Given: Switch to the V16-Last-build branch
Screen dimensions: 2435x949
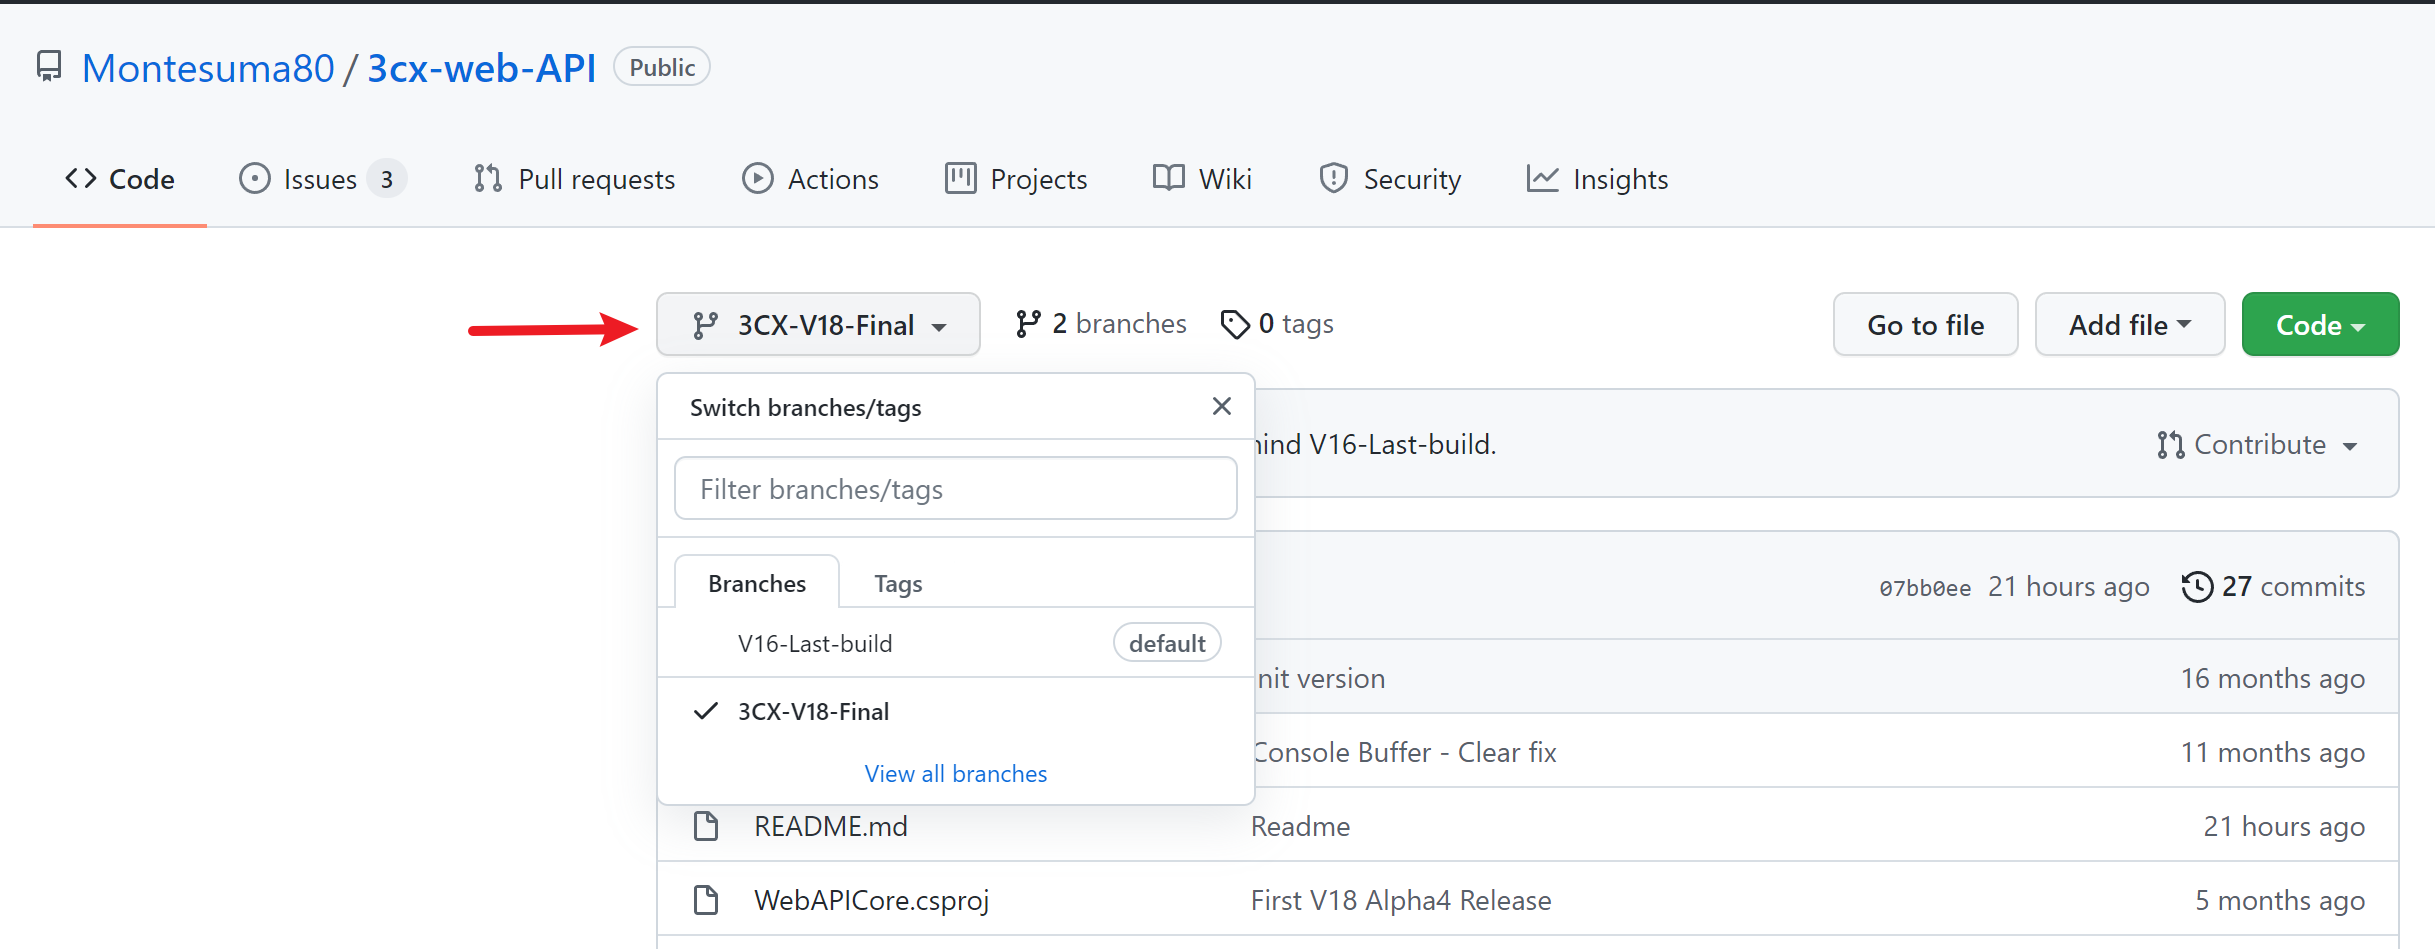Looking at the screenshot, I should (956, 643).
